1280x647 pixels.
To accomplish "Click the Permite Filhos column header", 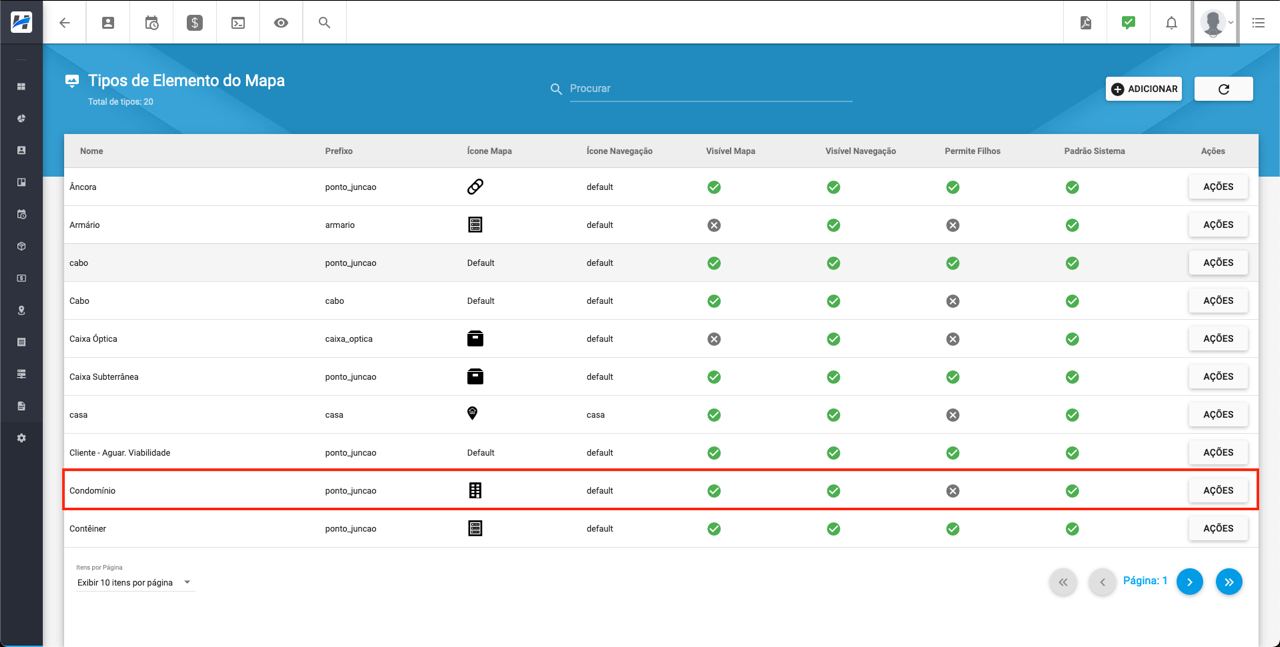I will click(x=973, y=151).
